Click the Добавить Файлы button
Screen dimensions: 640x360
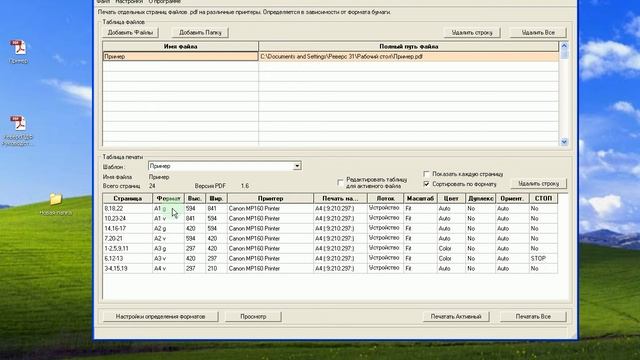click(x=130, y=32)
